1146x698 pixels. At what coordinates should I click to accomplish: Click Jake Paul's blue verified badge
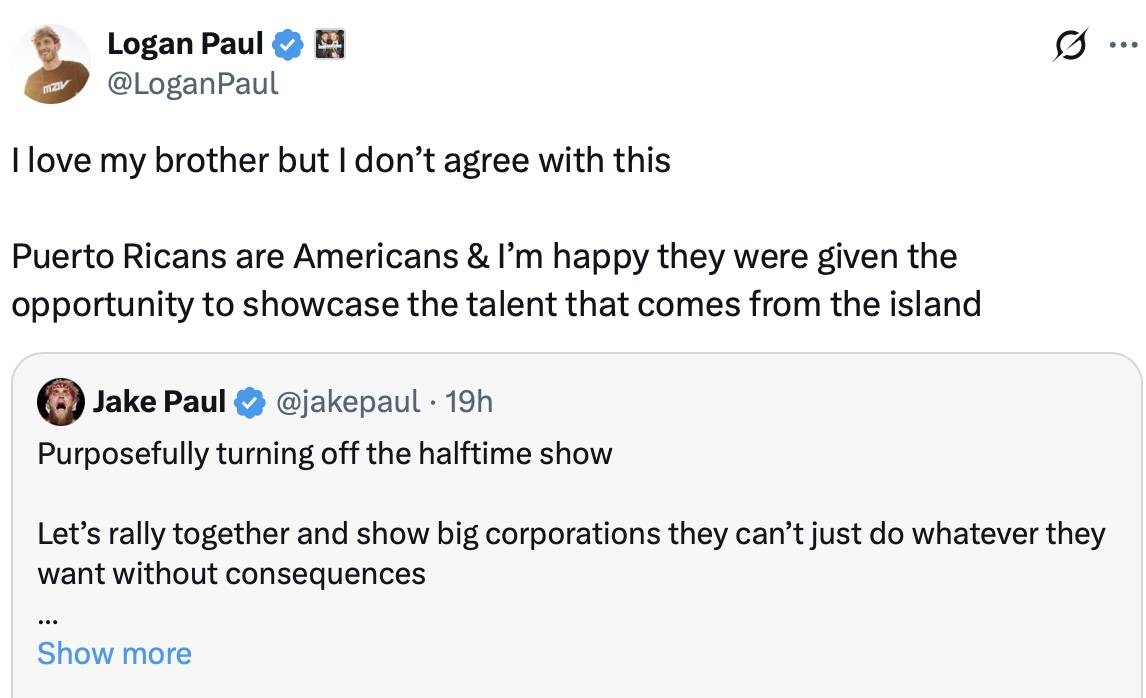[x=248, y=403]
